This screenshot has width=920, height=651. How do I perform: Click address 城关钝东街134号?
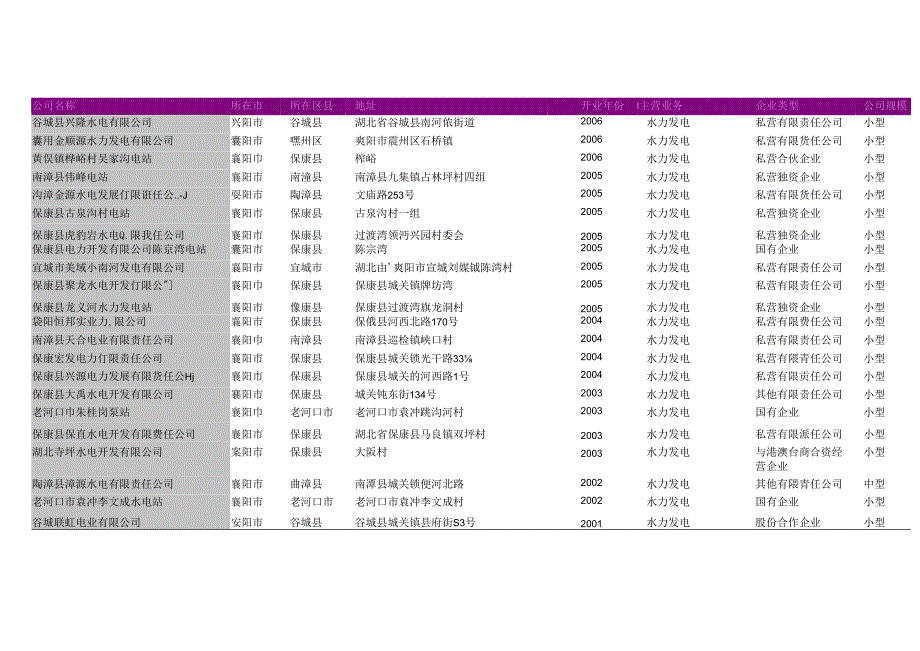tap(395, 394)
